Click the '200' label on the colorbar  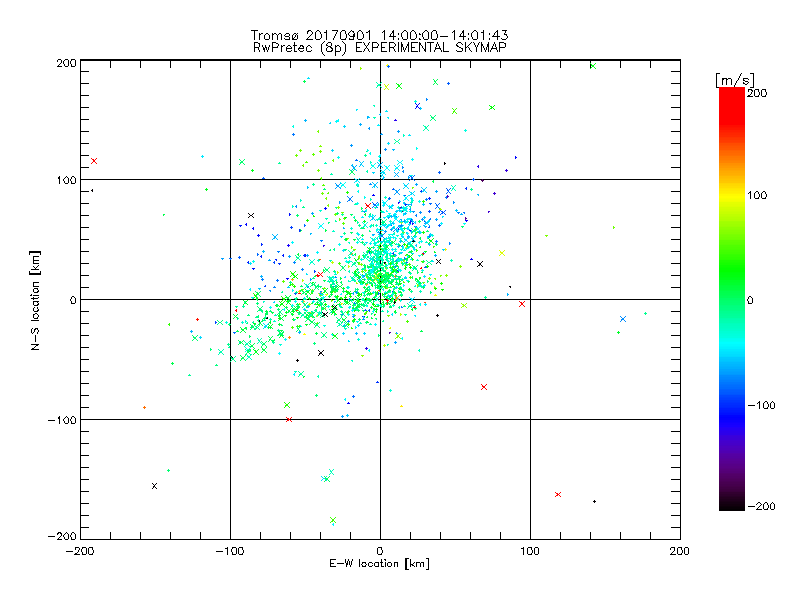tap(757, 93)
